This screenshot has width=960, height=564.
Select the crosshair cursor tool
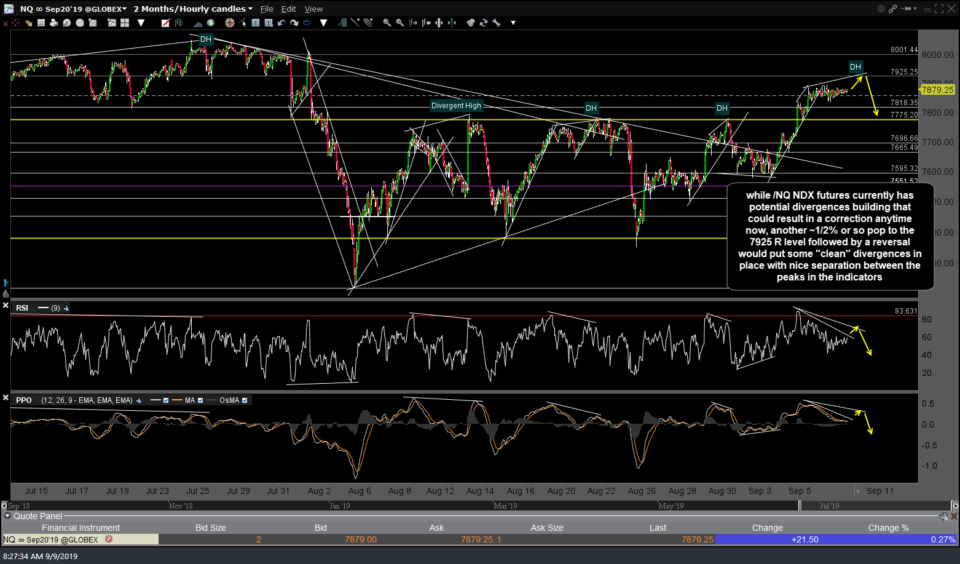tap(15, 23)
